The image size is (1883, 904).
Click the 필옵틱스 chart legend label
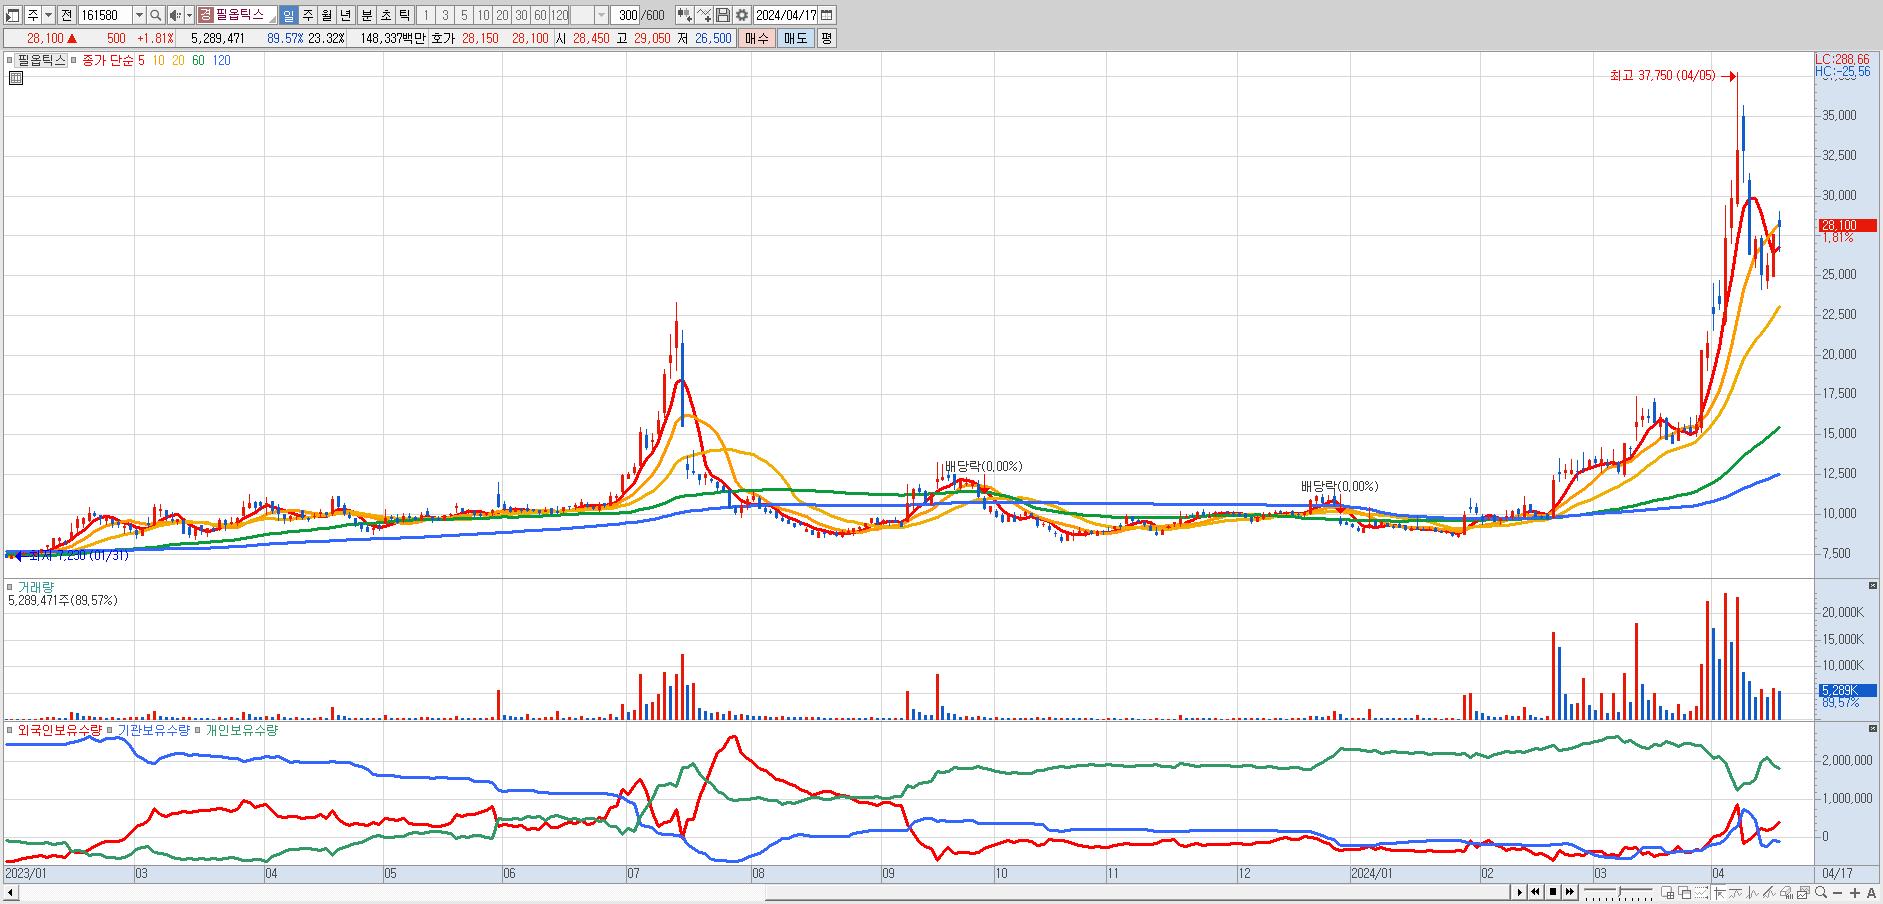(41, 60)
